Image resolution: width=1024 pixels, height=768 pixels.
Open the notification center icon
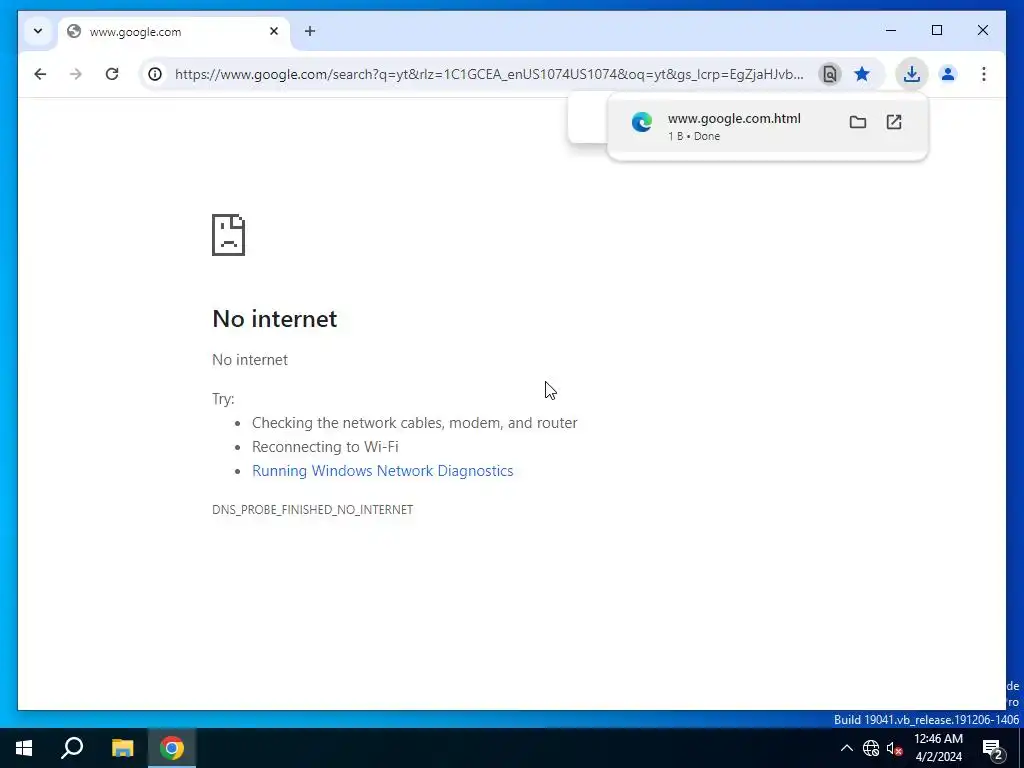pyautogui.click(x=993, y=748)
